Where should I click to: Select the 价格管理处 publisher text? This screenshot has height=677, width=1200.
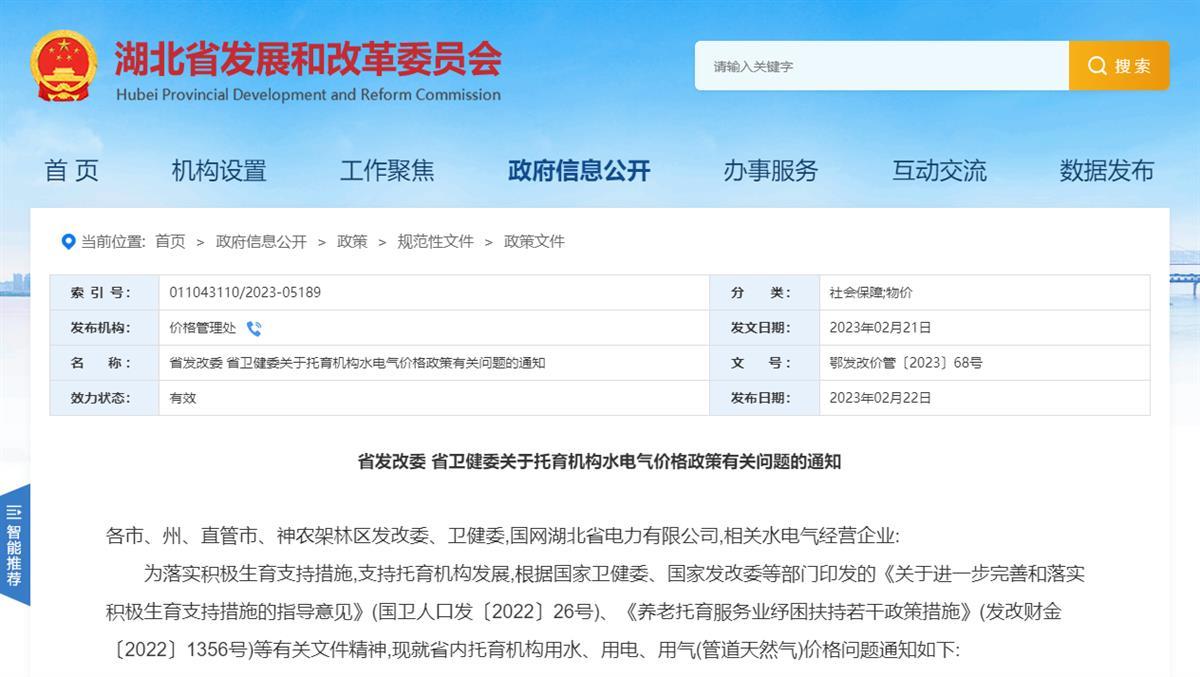(203, 328)
